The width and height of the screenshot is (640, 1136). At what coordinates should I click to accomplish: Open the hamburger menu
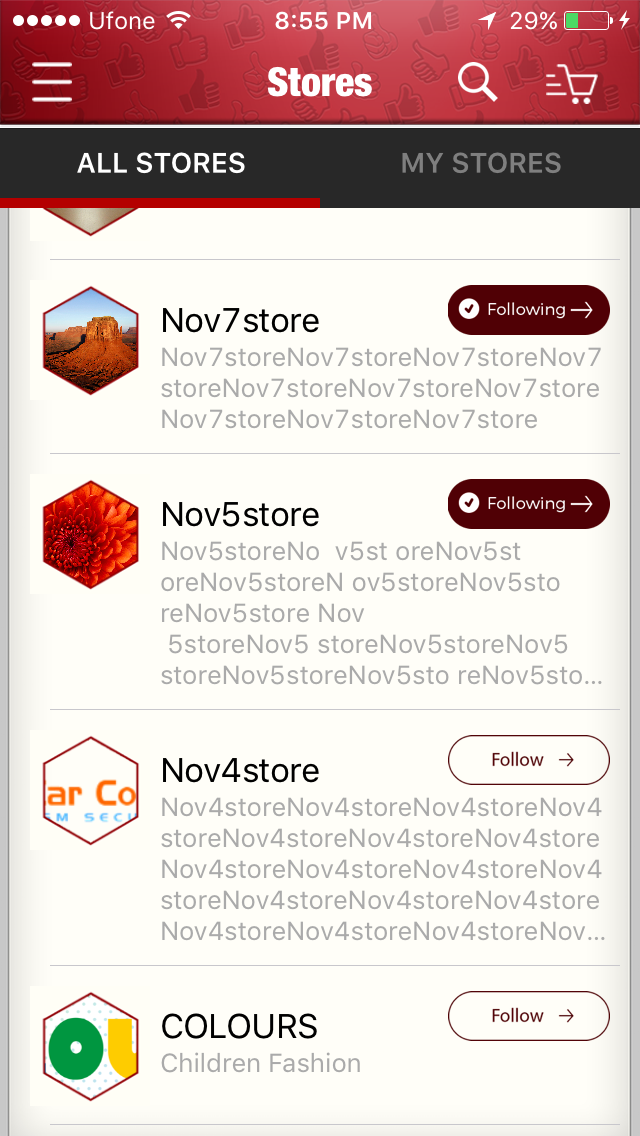pyautogui.click(x=52, y=82)
